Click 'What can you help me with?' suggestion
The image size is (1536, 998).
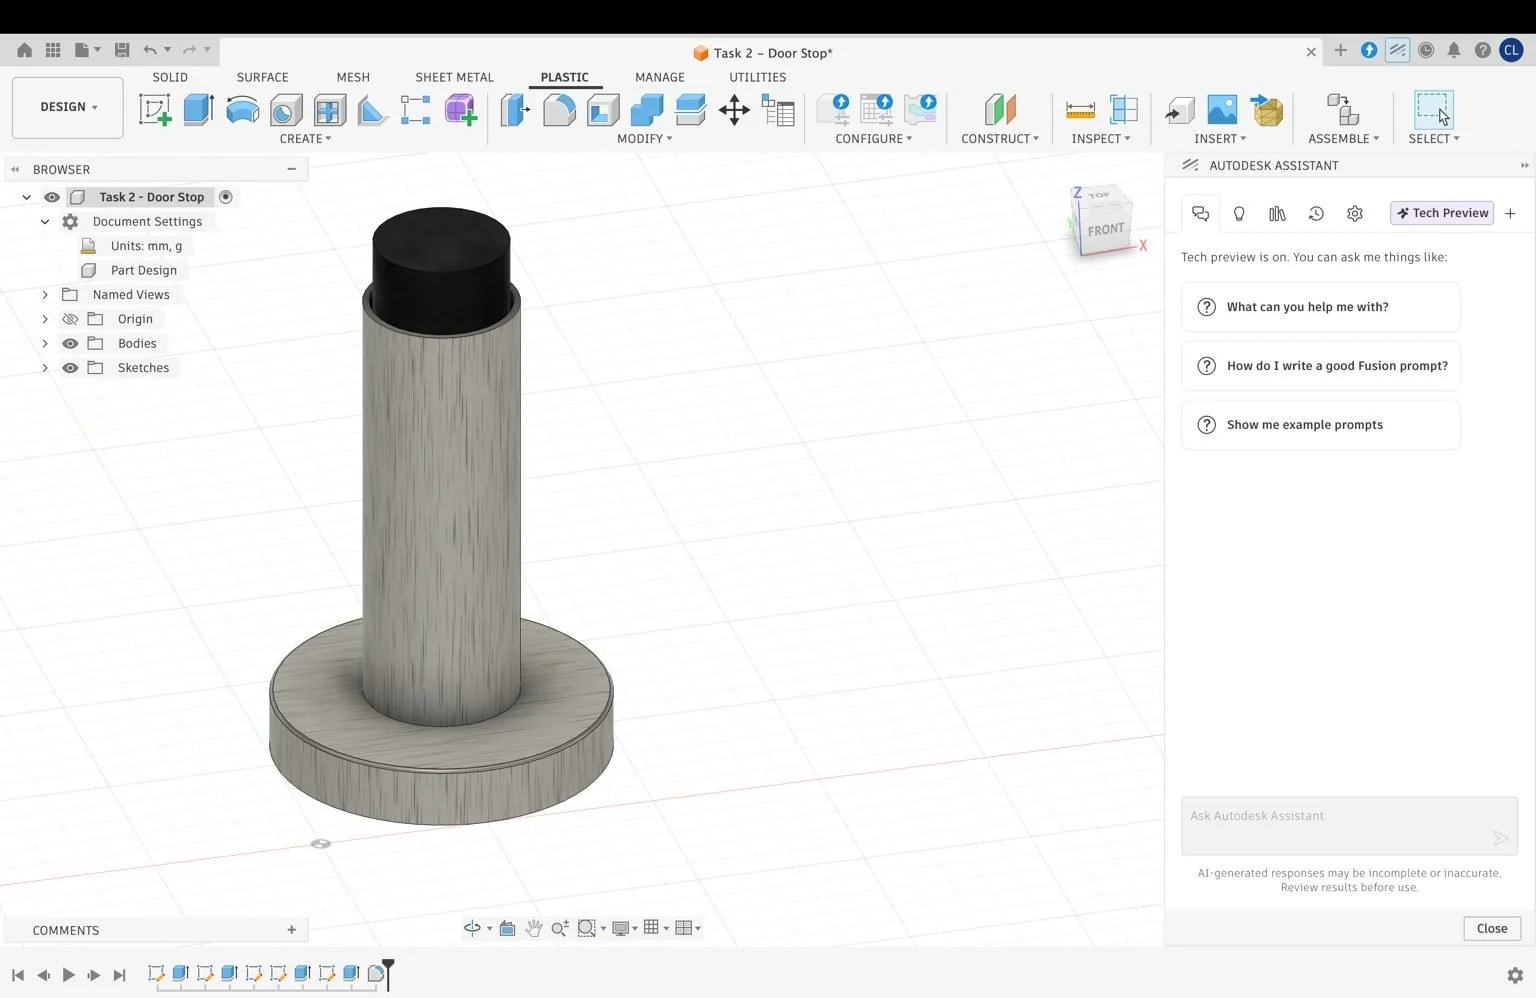tap(1320, 307)
